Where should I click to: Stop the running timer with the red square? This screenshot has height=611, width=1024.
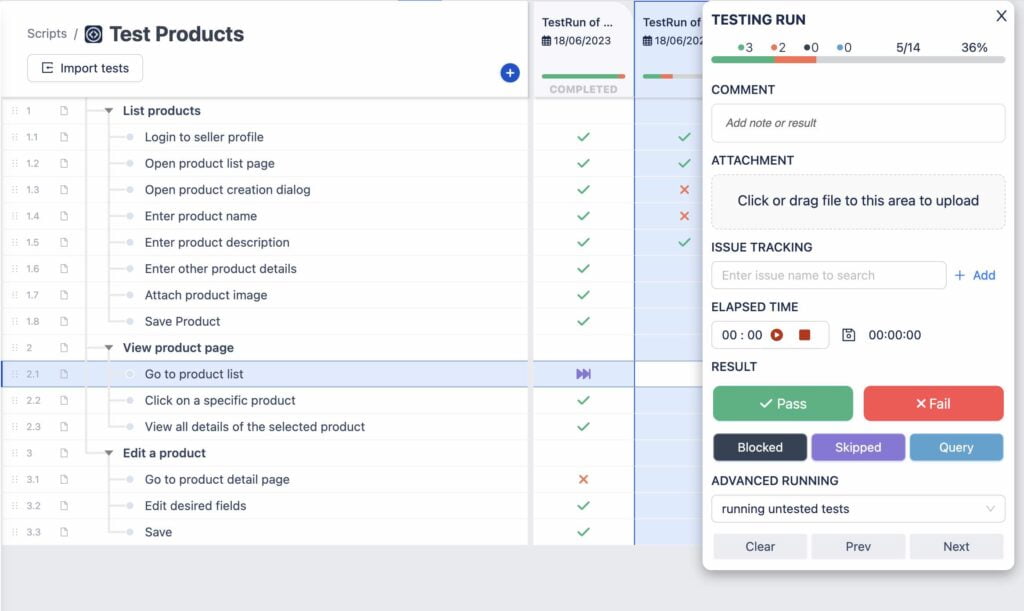tap(805, 334)
